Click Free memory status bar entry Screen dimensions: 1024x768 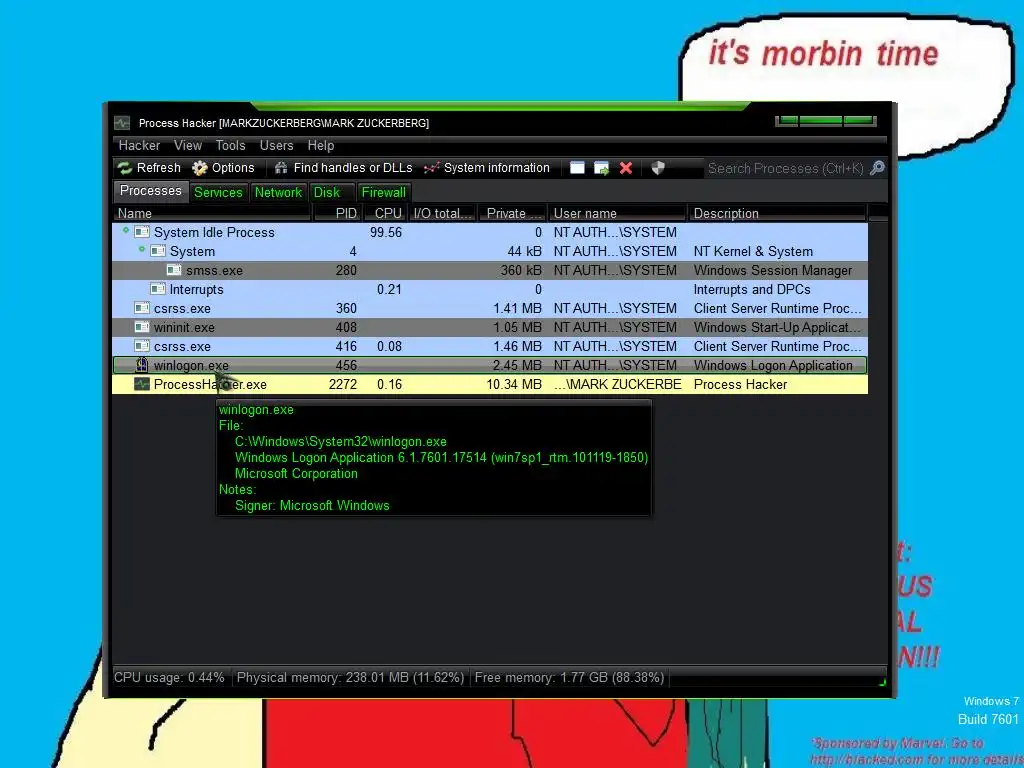(x=569, y=678)
